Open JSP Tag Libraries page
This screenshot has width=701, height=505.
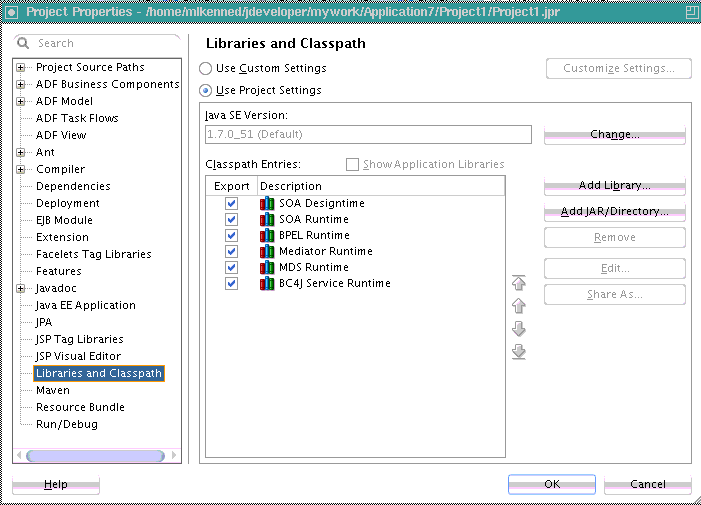click(80, 339)
